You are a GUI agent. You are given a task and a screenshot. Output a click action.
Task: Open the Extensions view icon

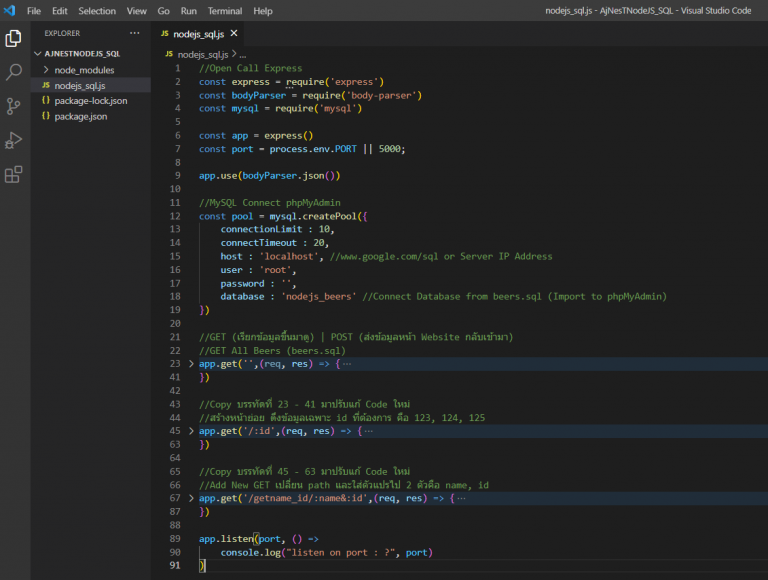tap(14, 175)
